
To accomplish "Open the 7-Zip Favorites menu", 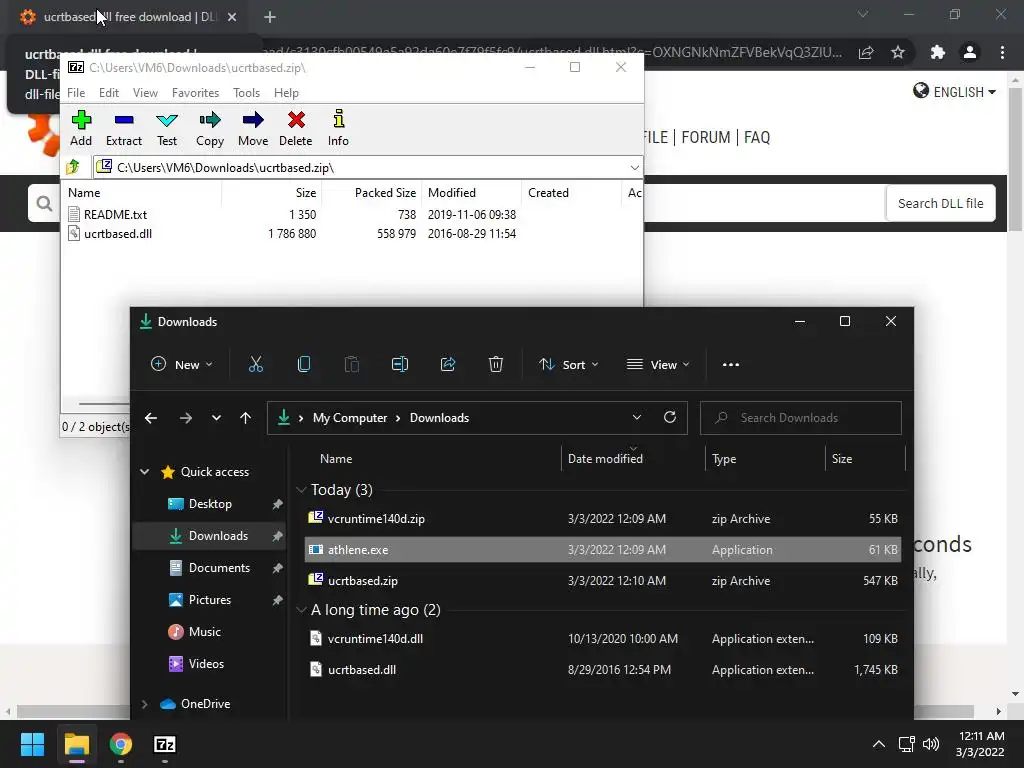I will point(195,93).
